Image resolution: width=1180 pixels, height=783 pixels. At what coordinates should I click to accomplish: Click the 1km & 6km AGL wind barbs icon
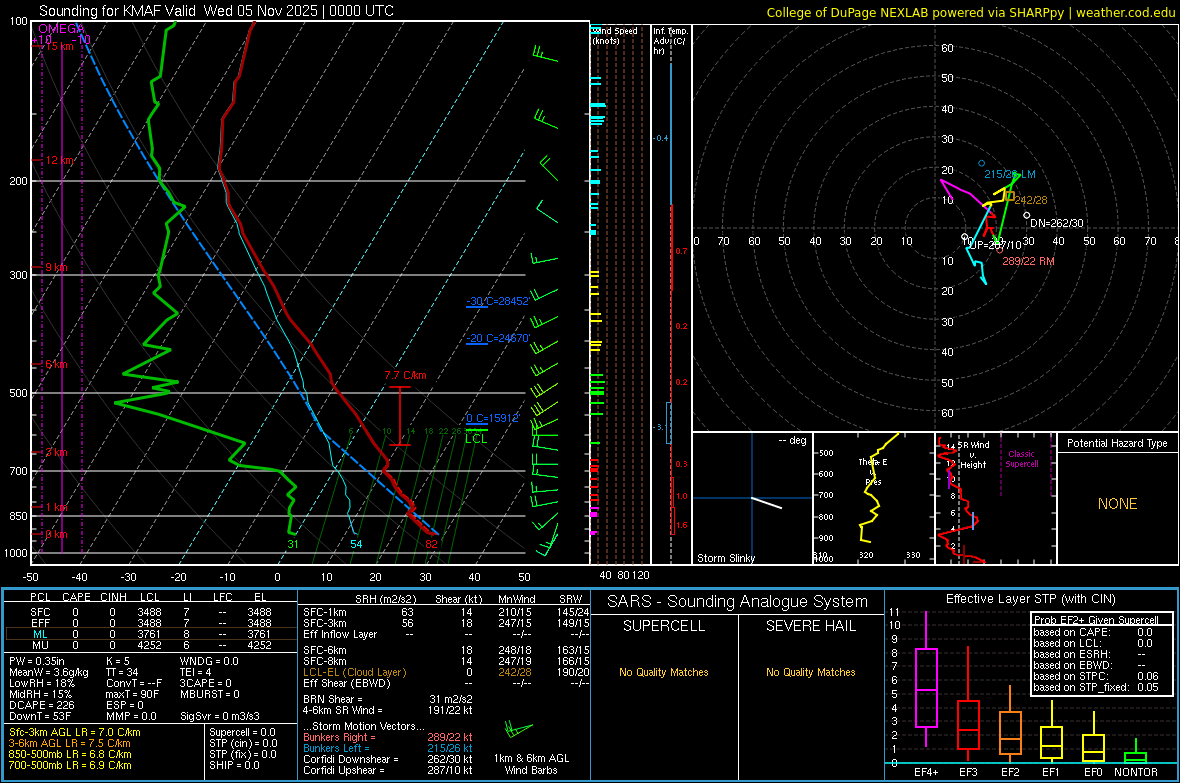[x=519, y=730]
